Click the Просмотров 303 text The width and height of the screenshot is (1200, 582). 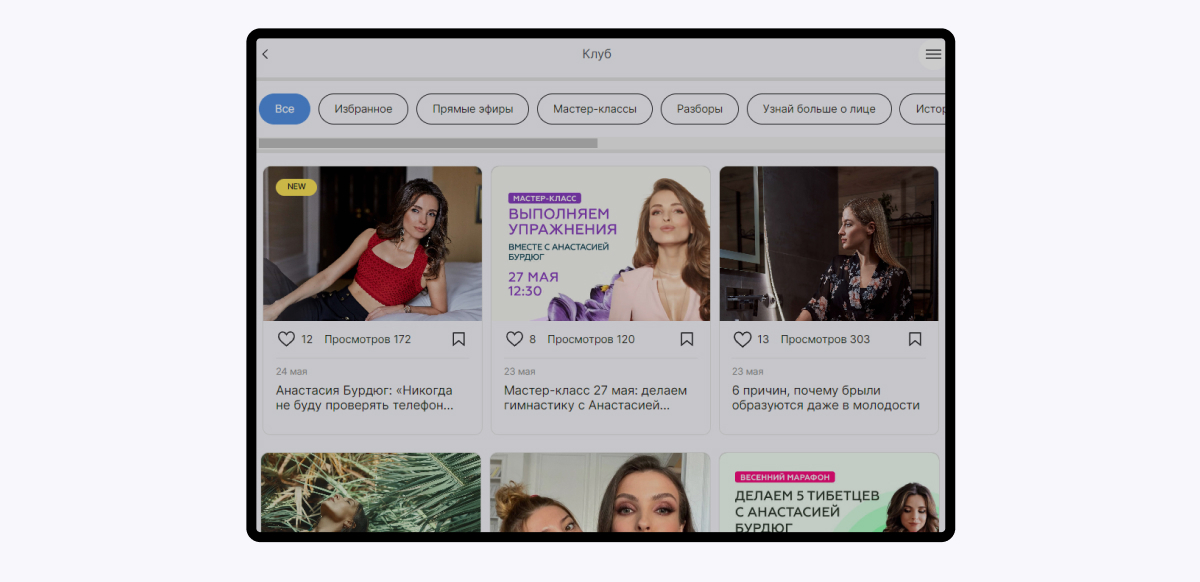(825, 339)
